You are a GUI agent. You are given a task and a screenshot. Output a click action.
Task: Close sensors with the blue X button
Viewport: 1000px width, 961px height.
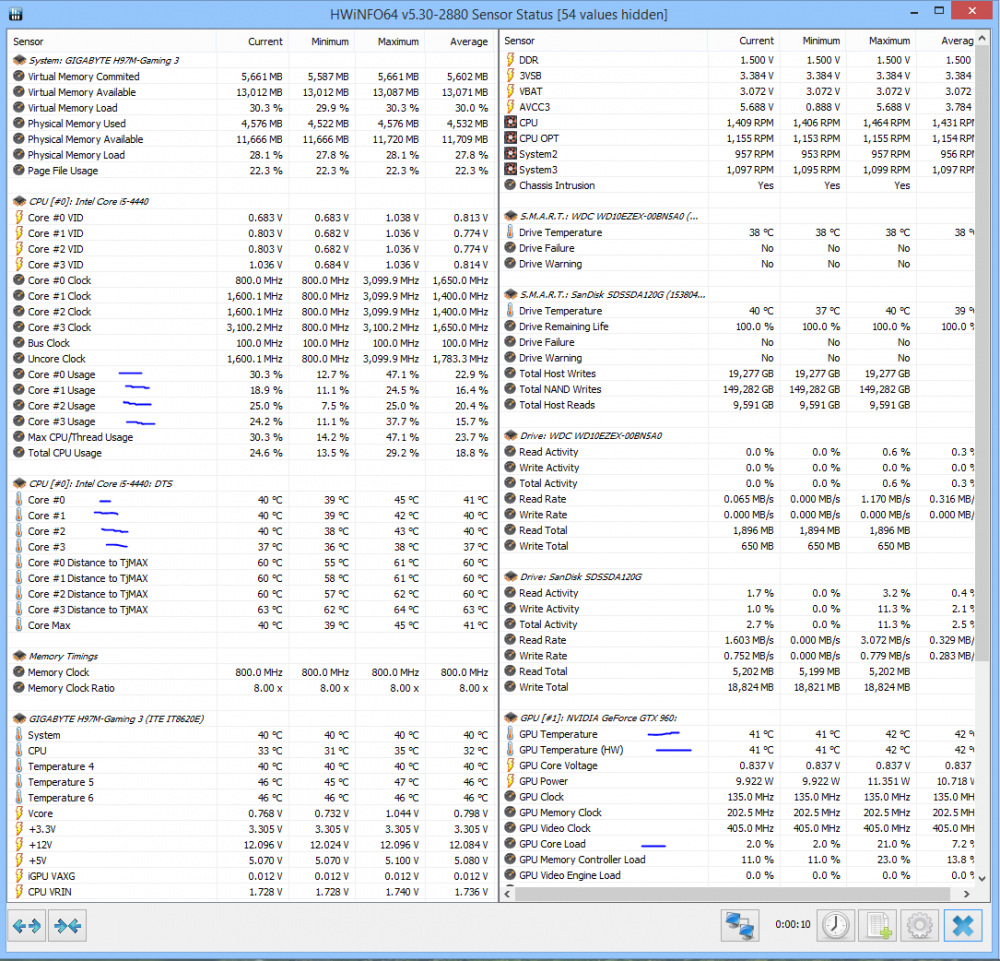click(963, 926)
